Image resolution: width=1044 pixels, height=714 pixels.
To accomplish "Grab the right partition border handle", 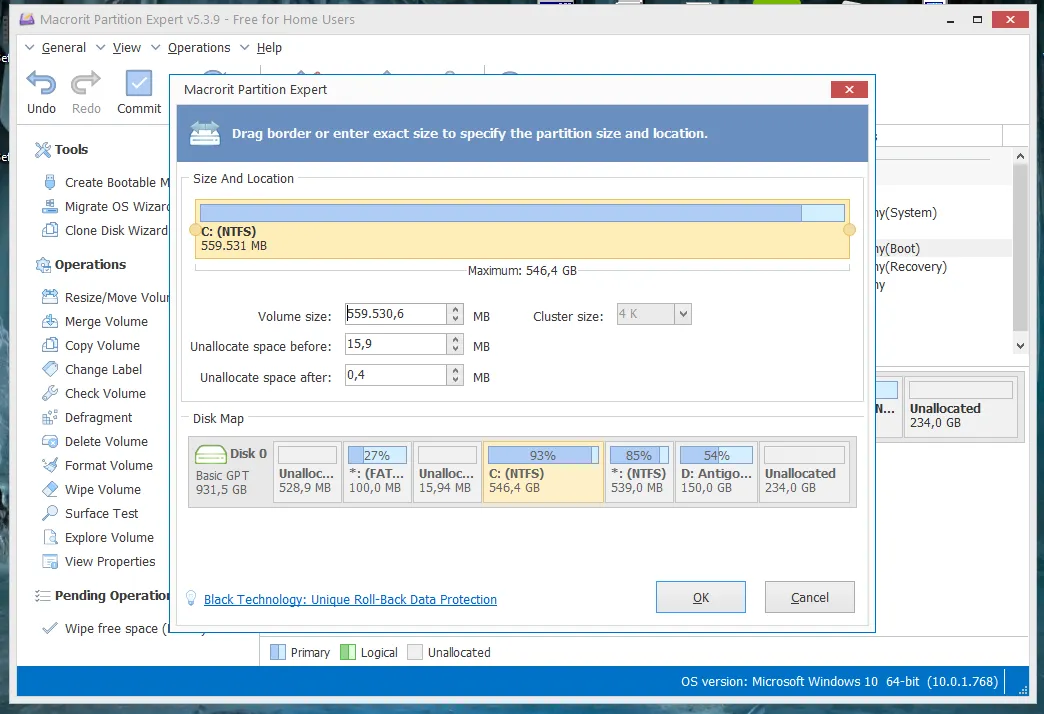I will (x=849, y=230).
